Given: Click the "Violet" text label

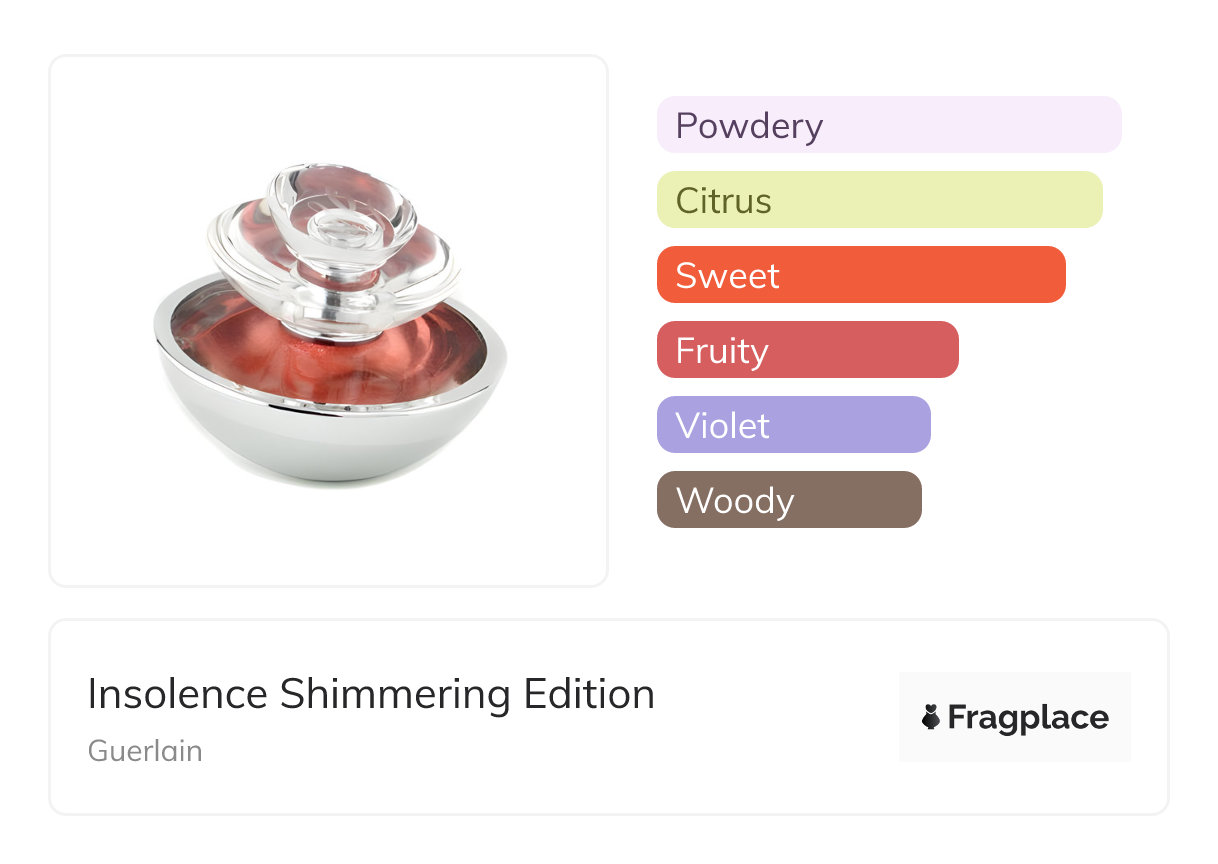Looking at the screenshot, I should click(722, 426).
